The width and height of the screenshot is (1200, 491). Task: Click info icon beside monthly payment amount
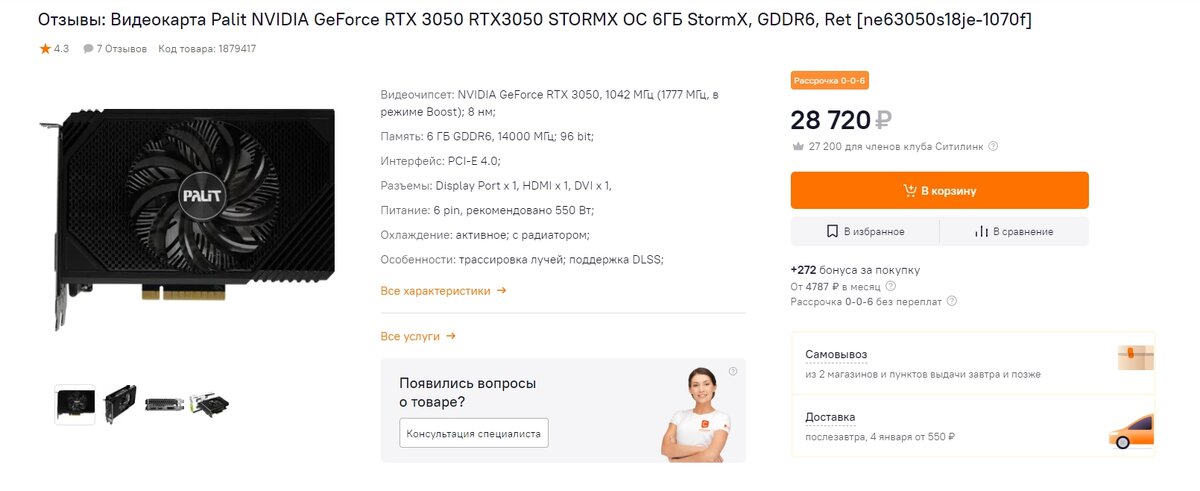tap(891, 286)
